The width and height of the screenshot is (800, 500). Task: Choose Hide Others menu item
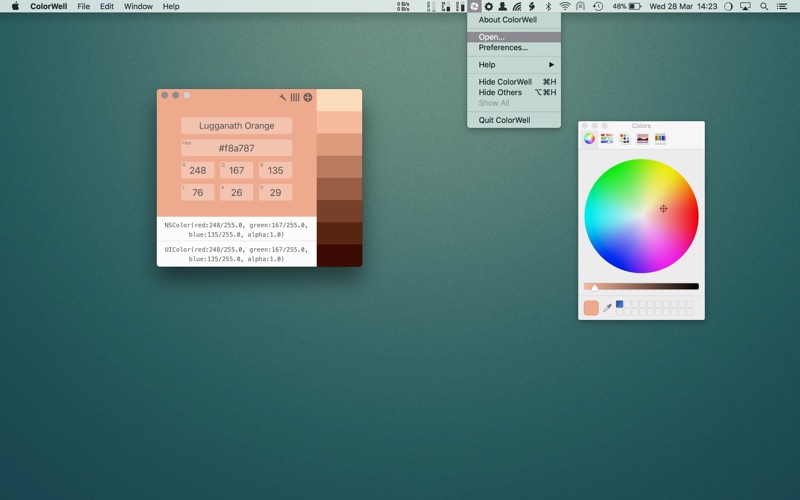(x=514, y=92)
